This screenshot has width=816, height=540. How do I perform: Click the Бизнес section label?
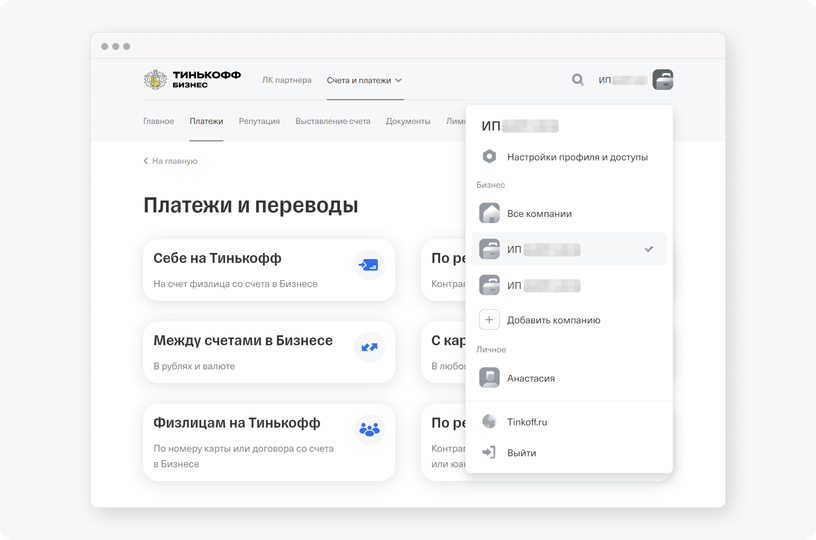pos(491,185)
